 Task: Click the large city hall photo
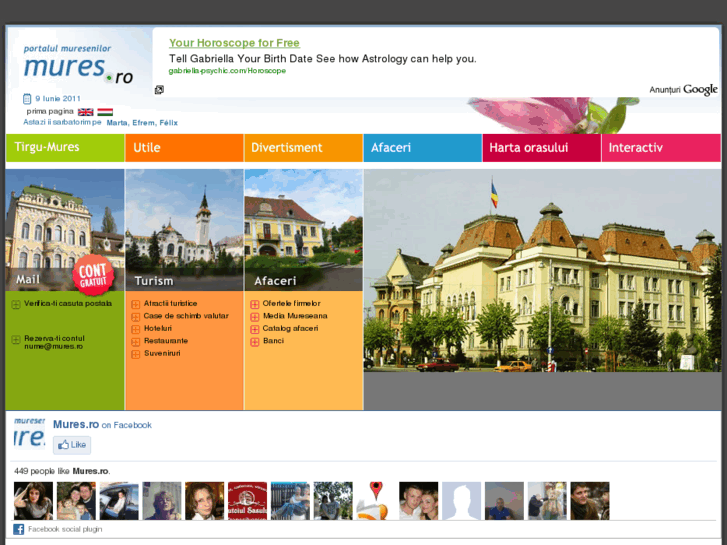coord(542,270)
